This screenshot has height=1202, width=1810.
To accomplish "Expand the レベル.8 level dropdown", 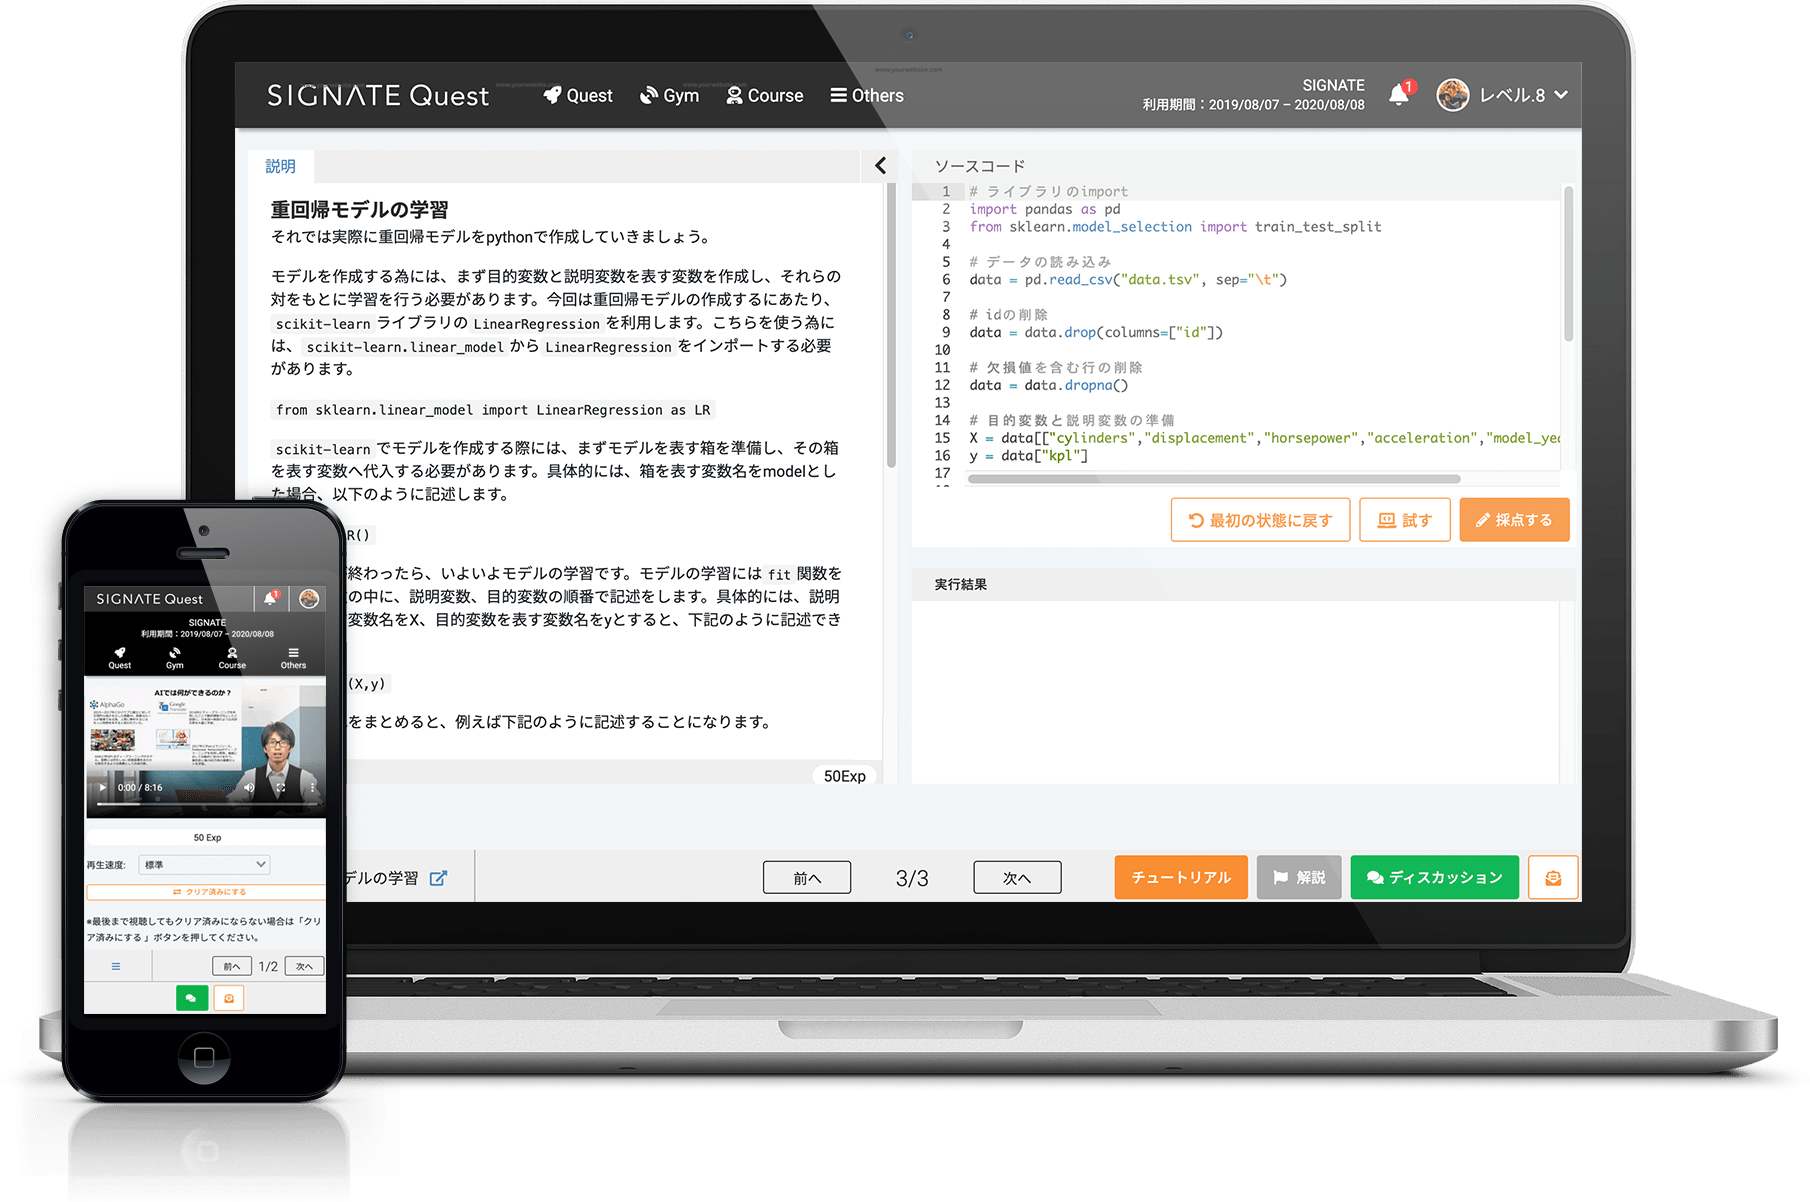I will click(x=1558, y=95).
